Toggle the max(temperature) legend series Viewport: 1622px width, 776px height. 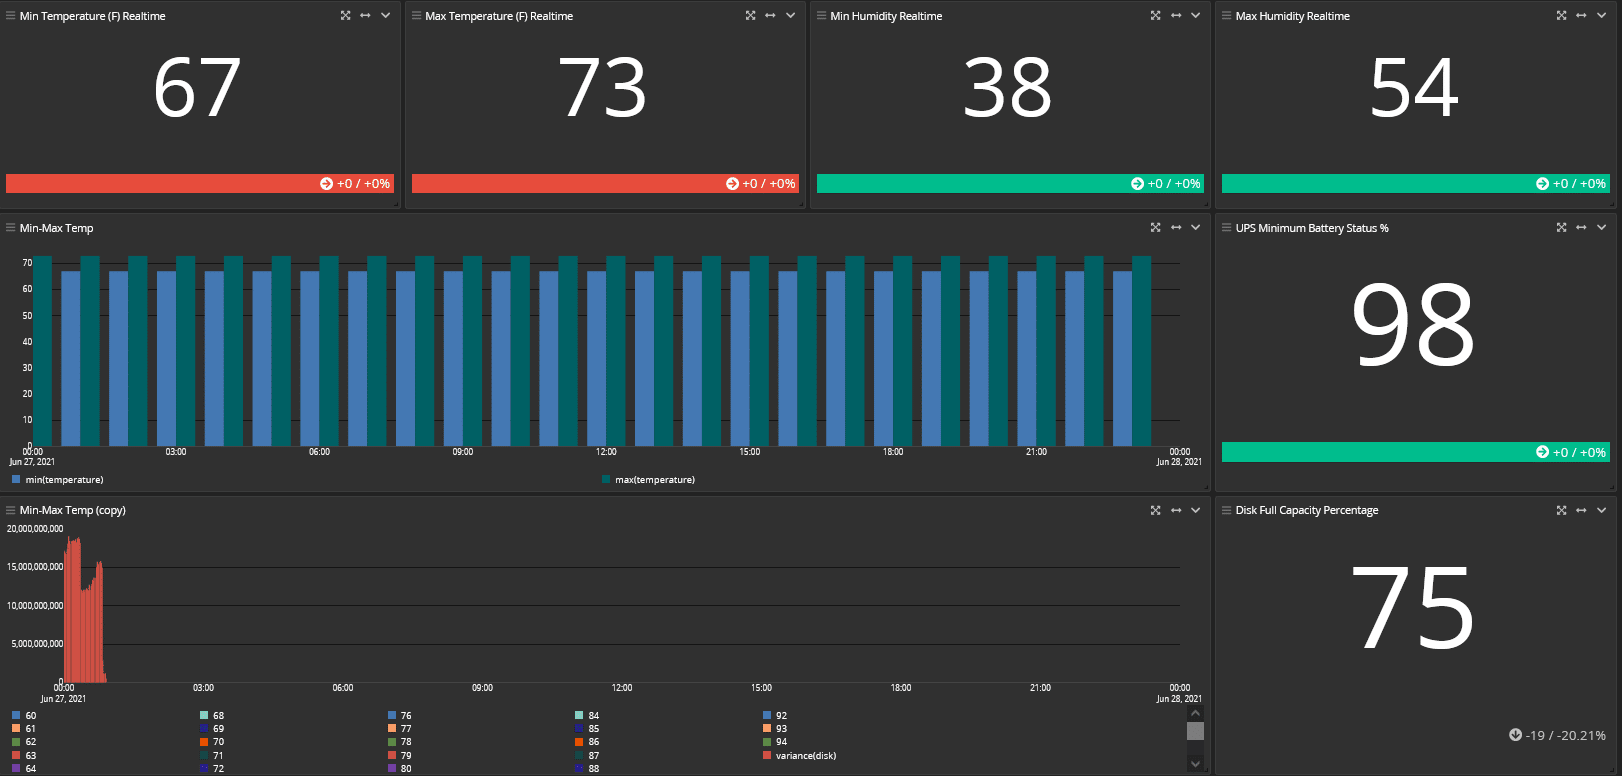click(x=654, y=480)
